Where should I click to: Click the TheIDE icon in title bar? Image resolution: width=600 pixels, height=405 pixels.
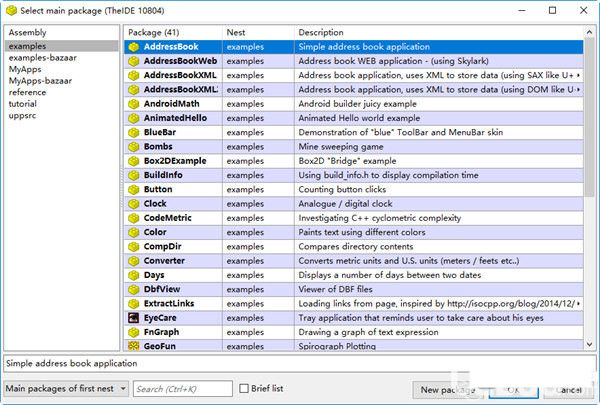[11, 10]
